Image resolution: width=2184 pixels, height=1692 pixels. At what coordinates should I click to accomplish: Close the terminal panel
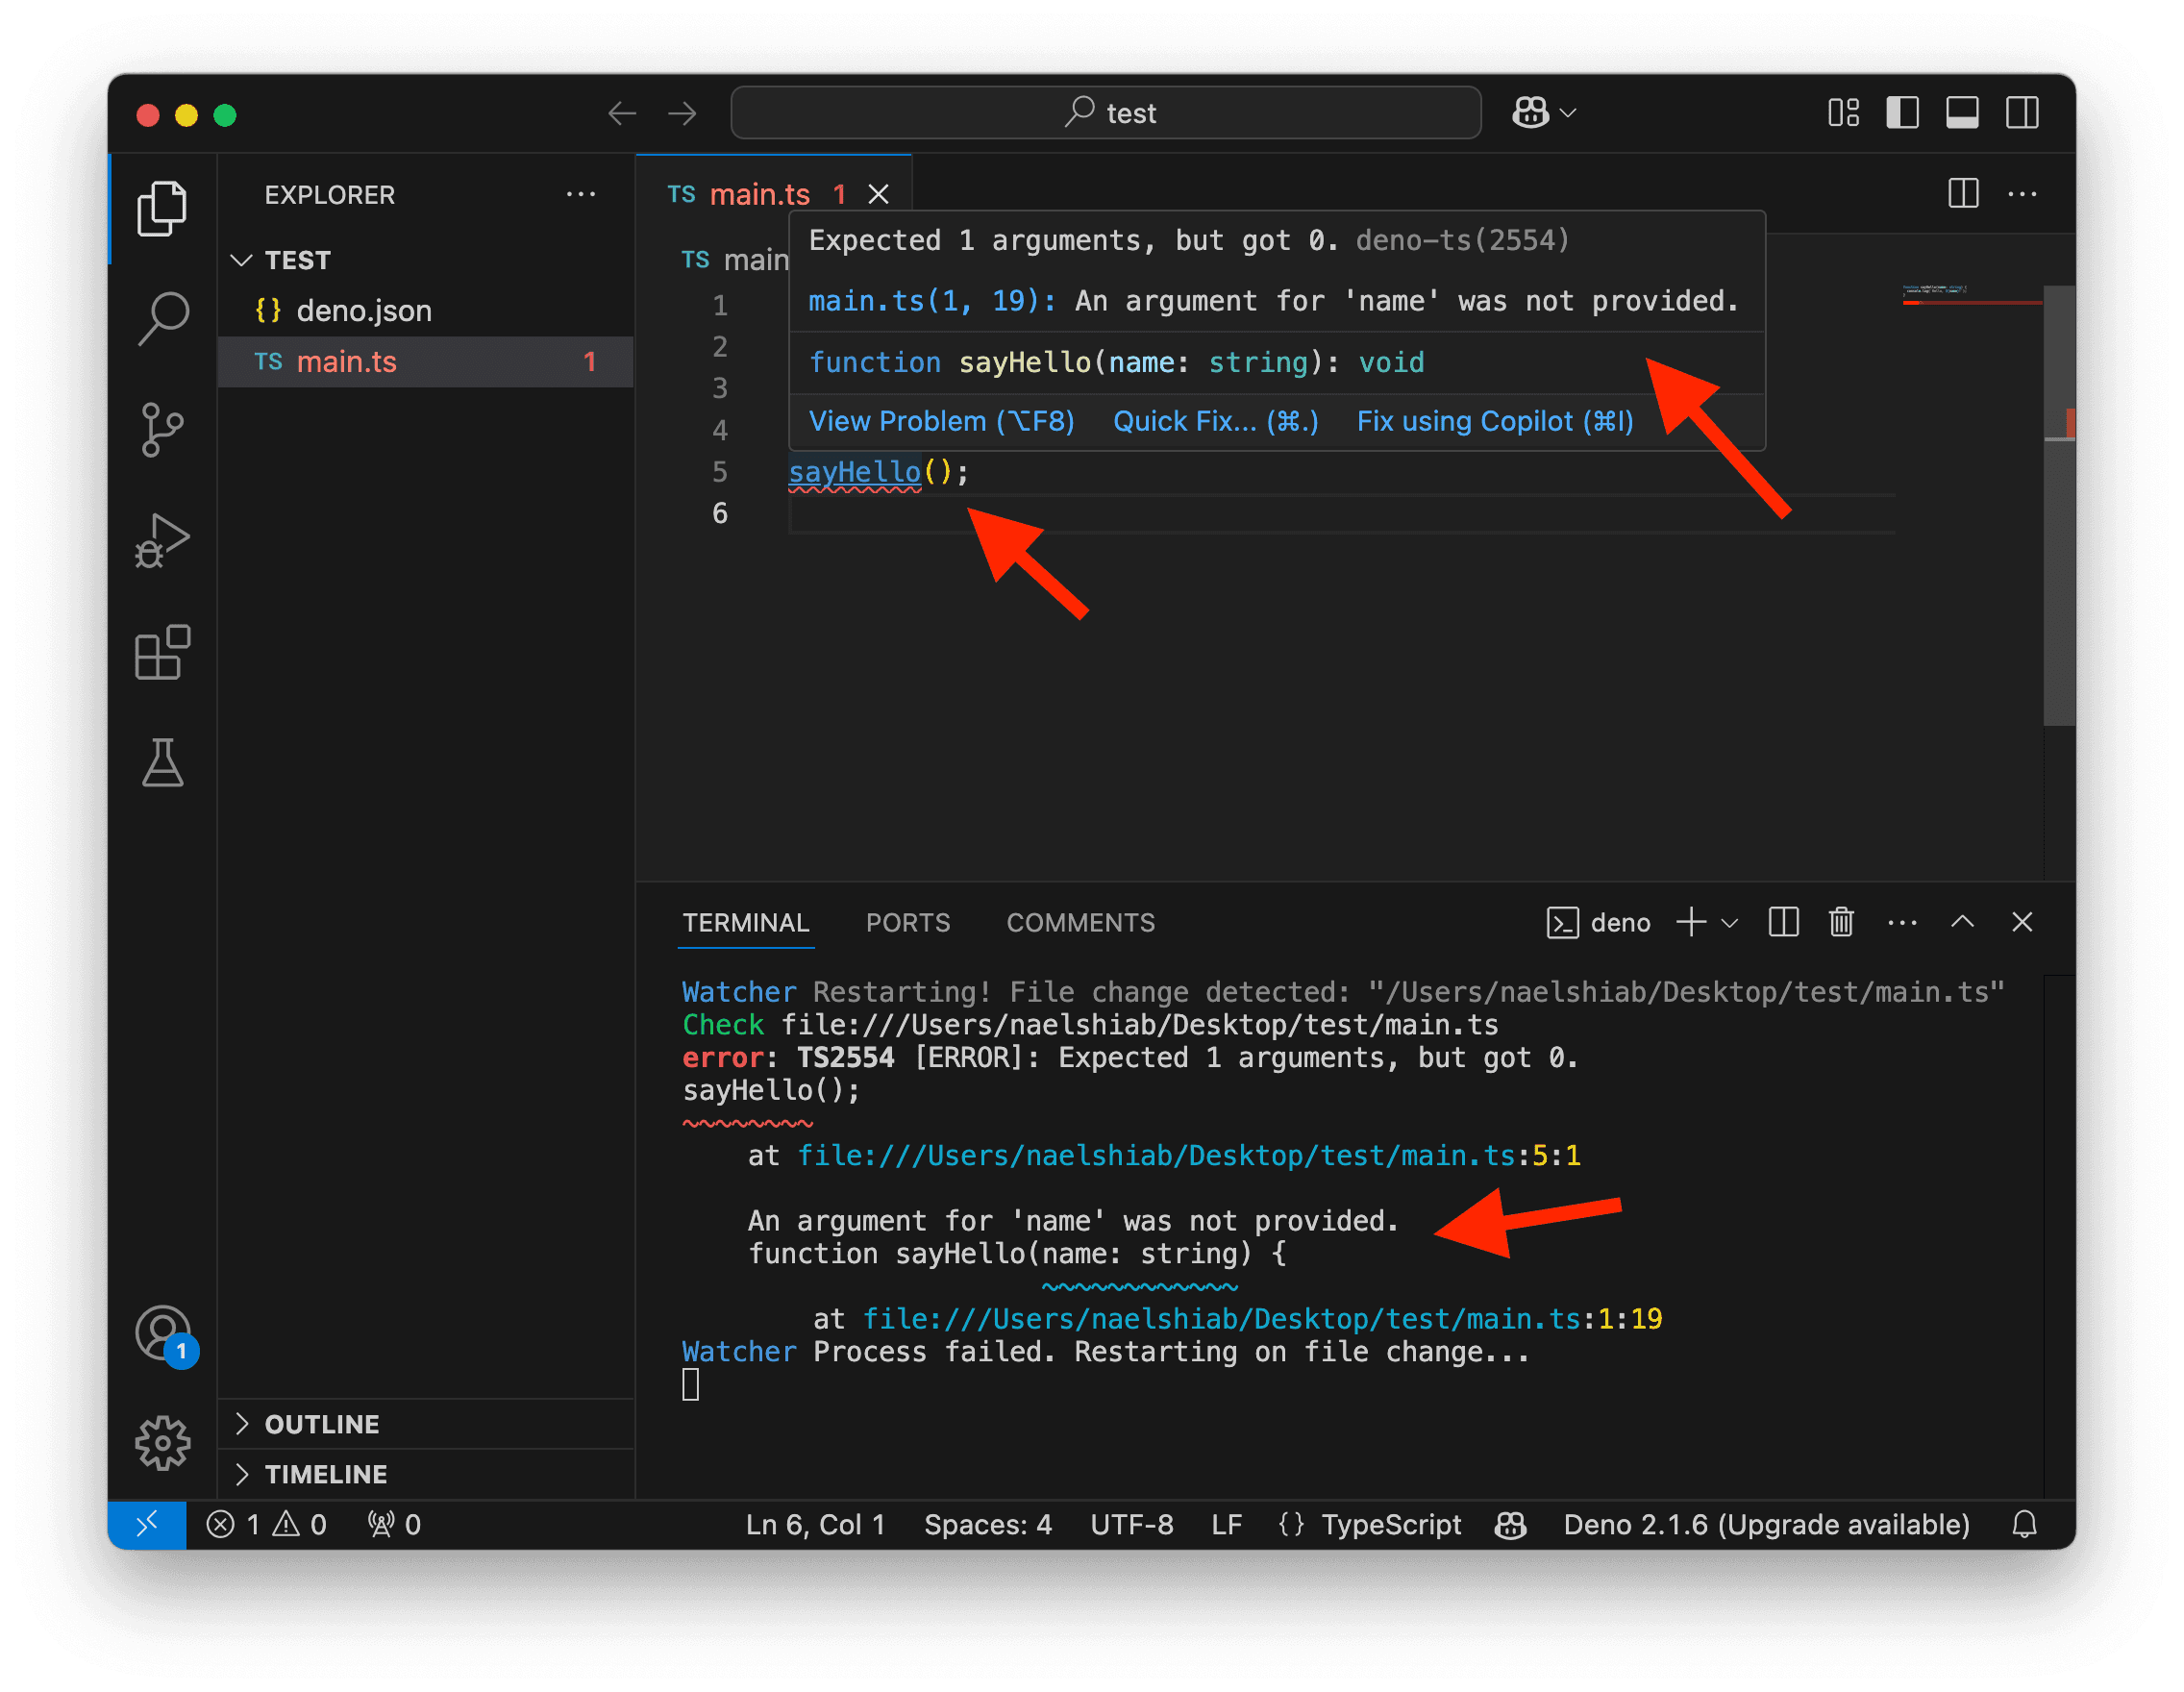click(2022, 921)
